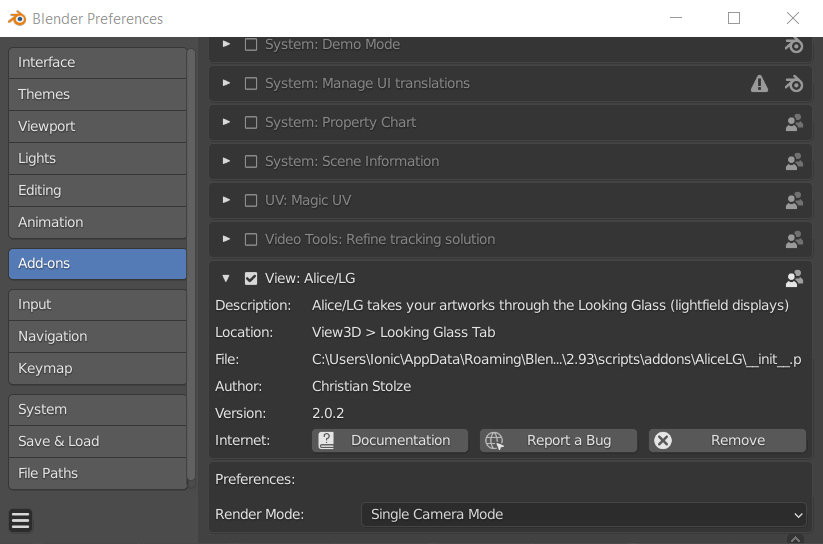
Task: Click the community icon on Magic UV row
Action: [x=794, y=201]
